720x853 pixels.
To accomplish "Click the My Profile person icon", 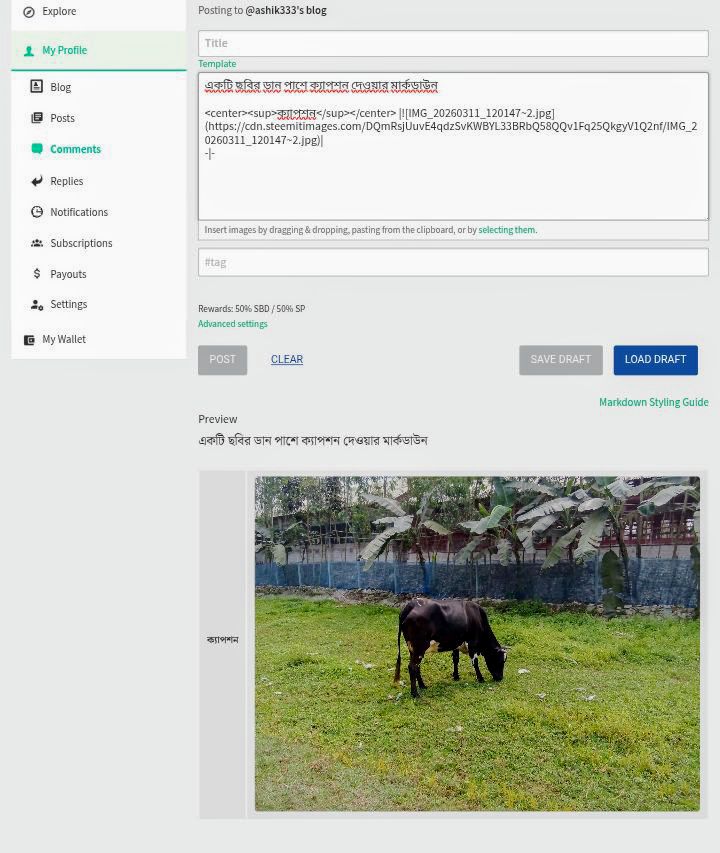I will (x=29, y=51).
